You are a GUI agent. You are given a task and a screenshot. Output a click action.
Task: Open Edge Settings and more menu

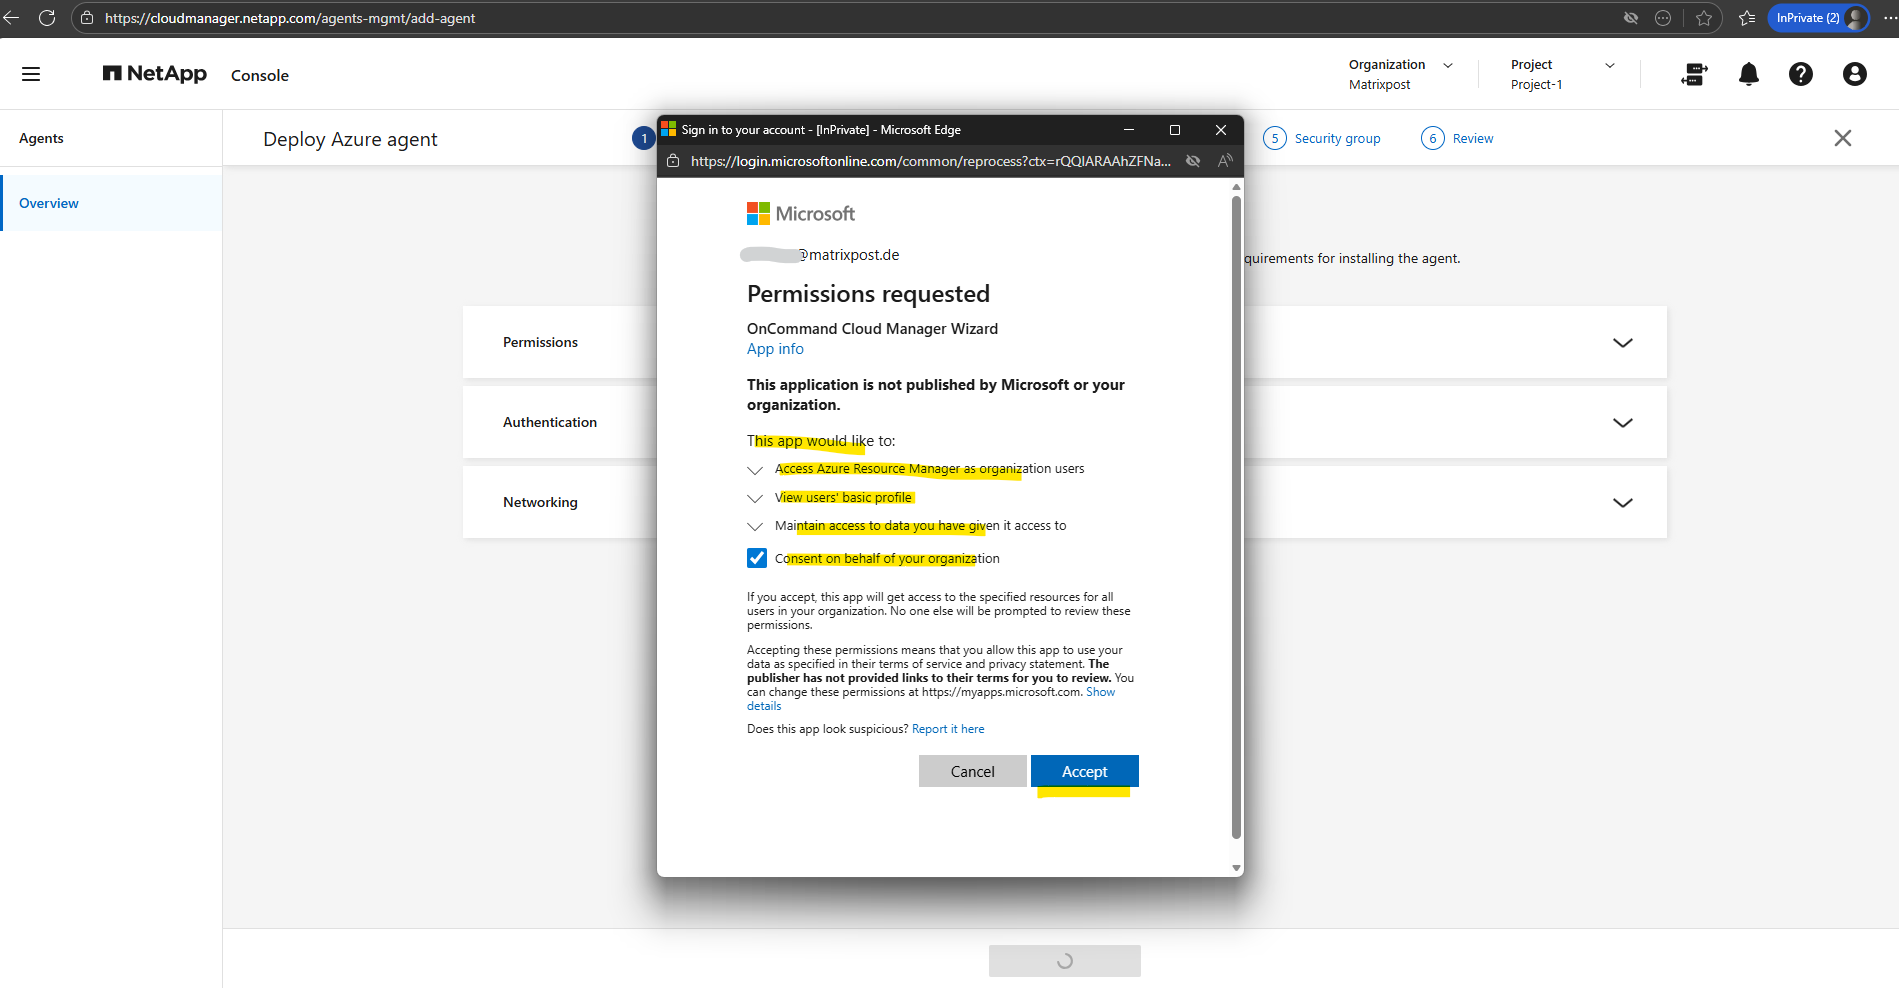click(1889, 18)
